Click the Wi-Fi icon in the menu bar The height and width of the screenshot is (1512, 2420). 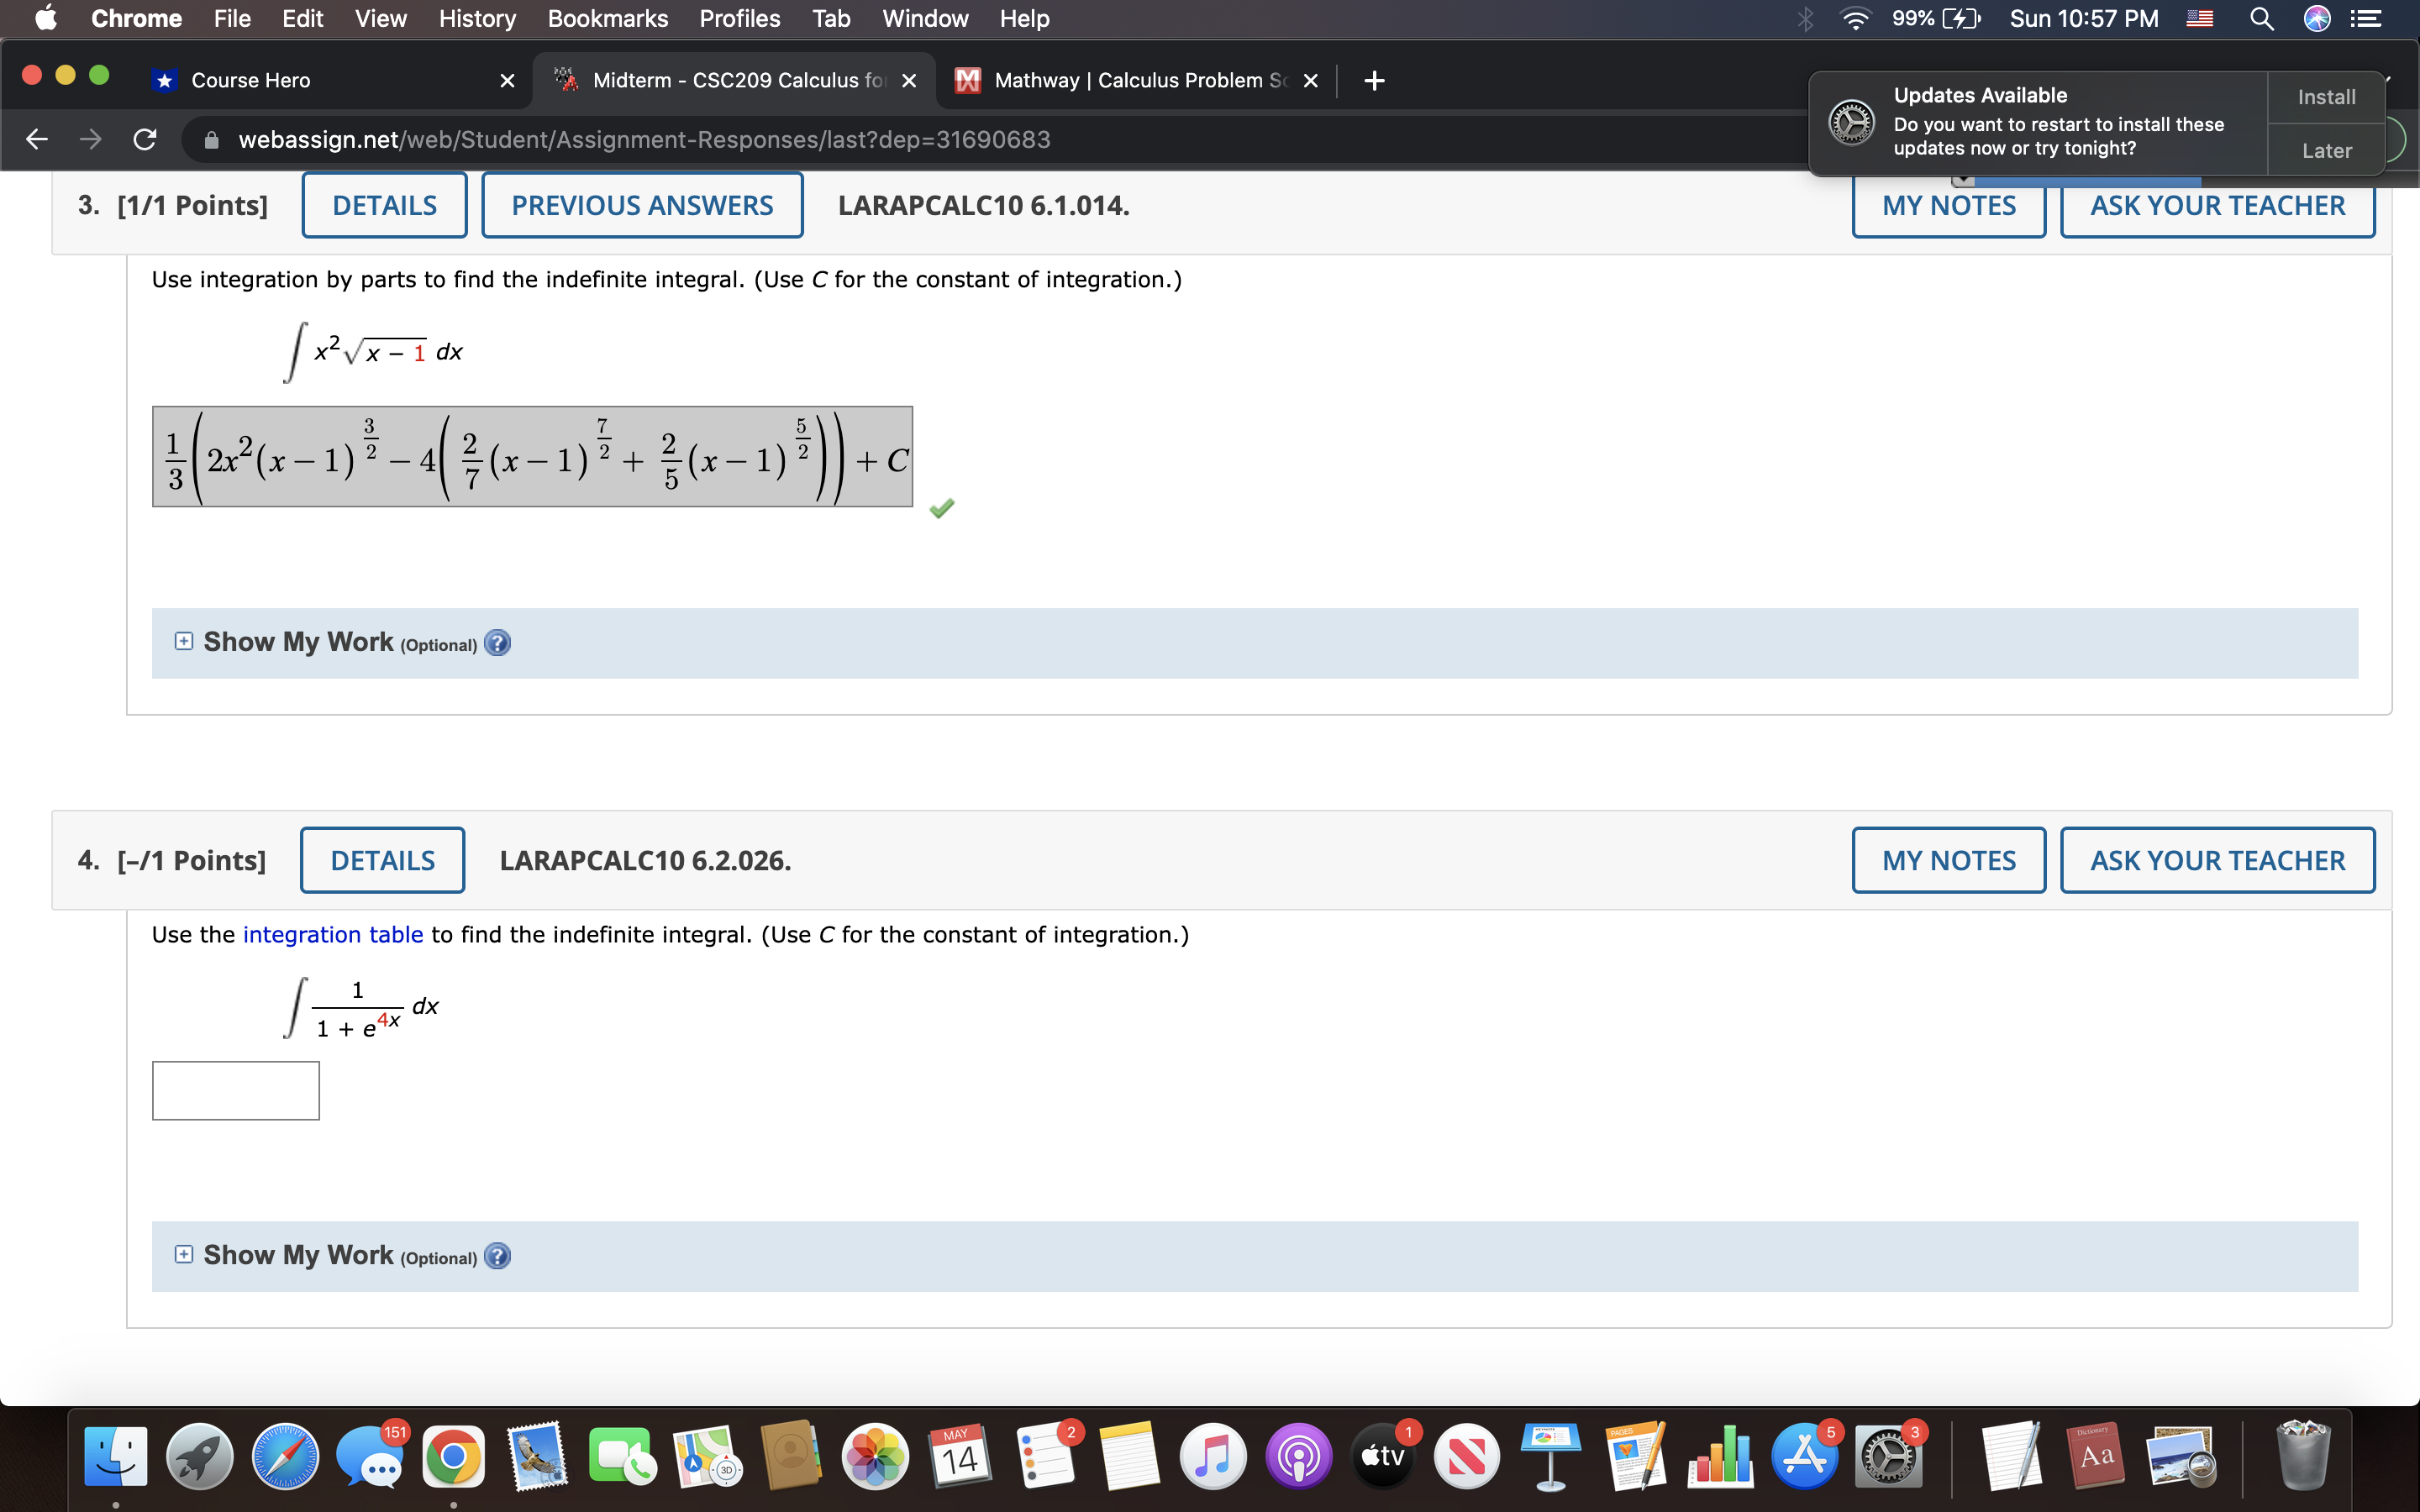click(x=1856, y=18)
